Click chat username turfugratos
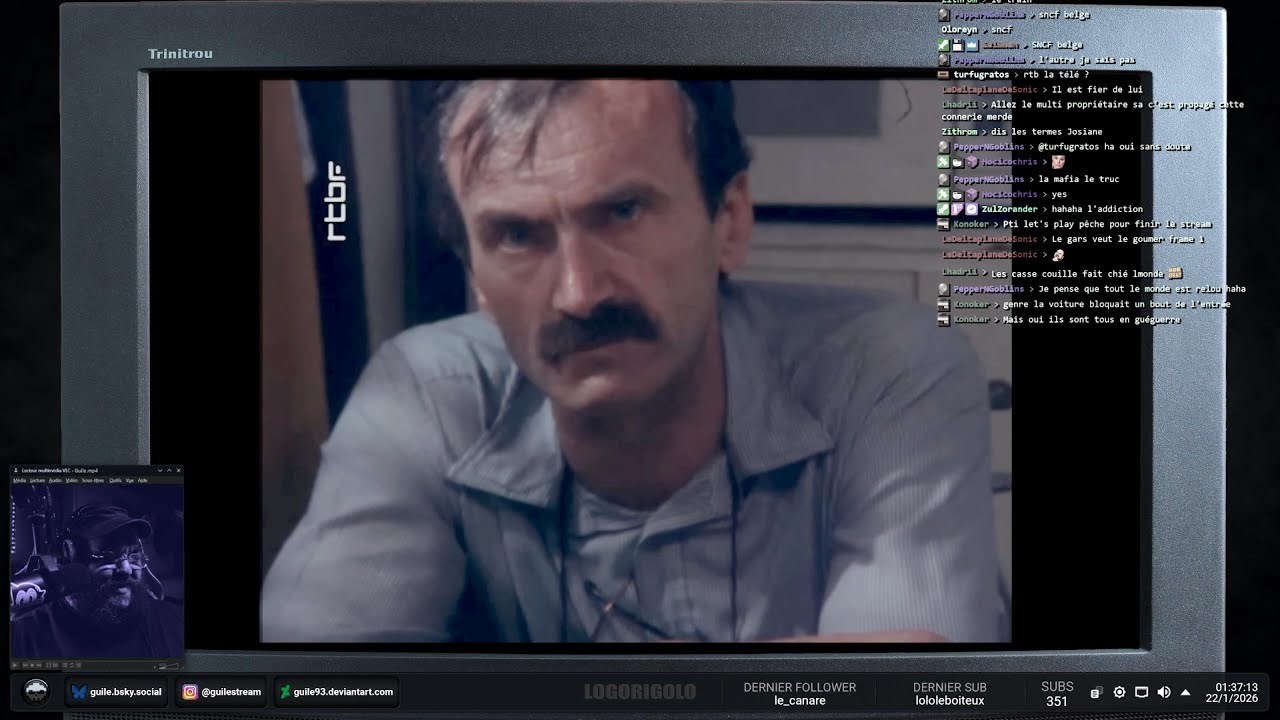Viewport: 1280px width, 720px height. click(x=981, y=74)
